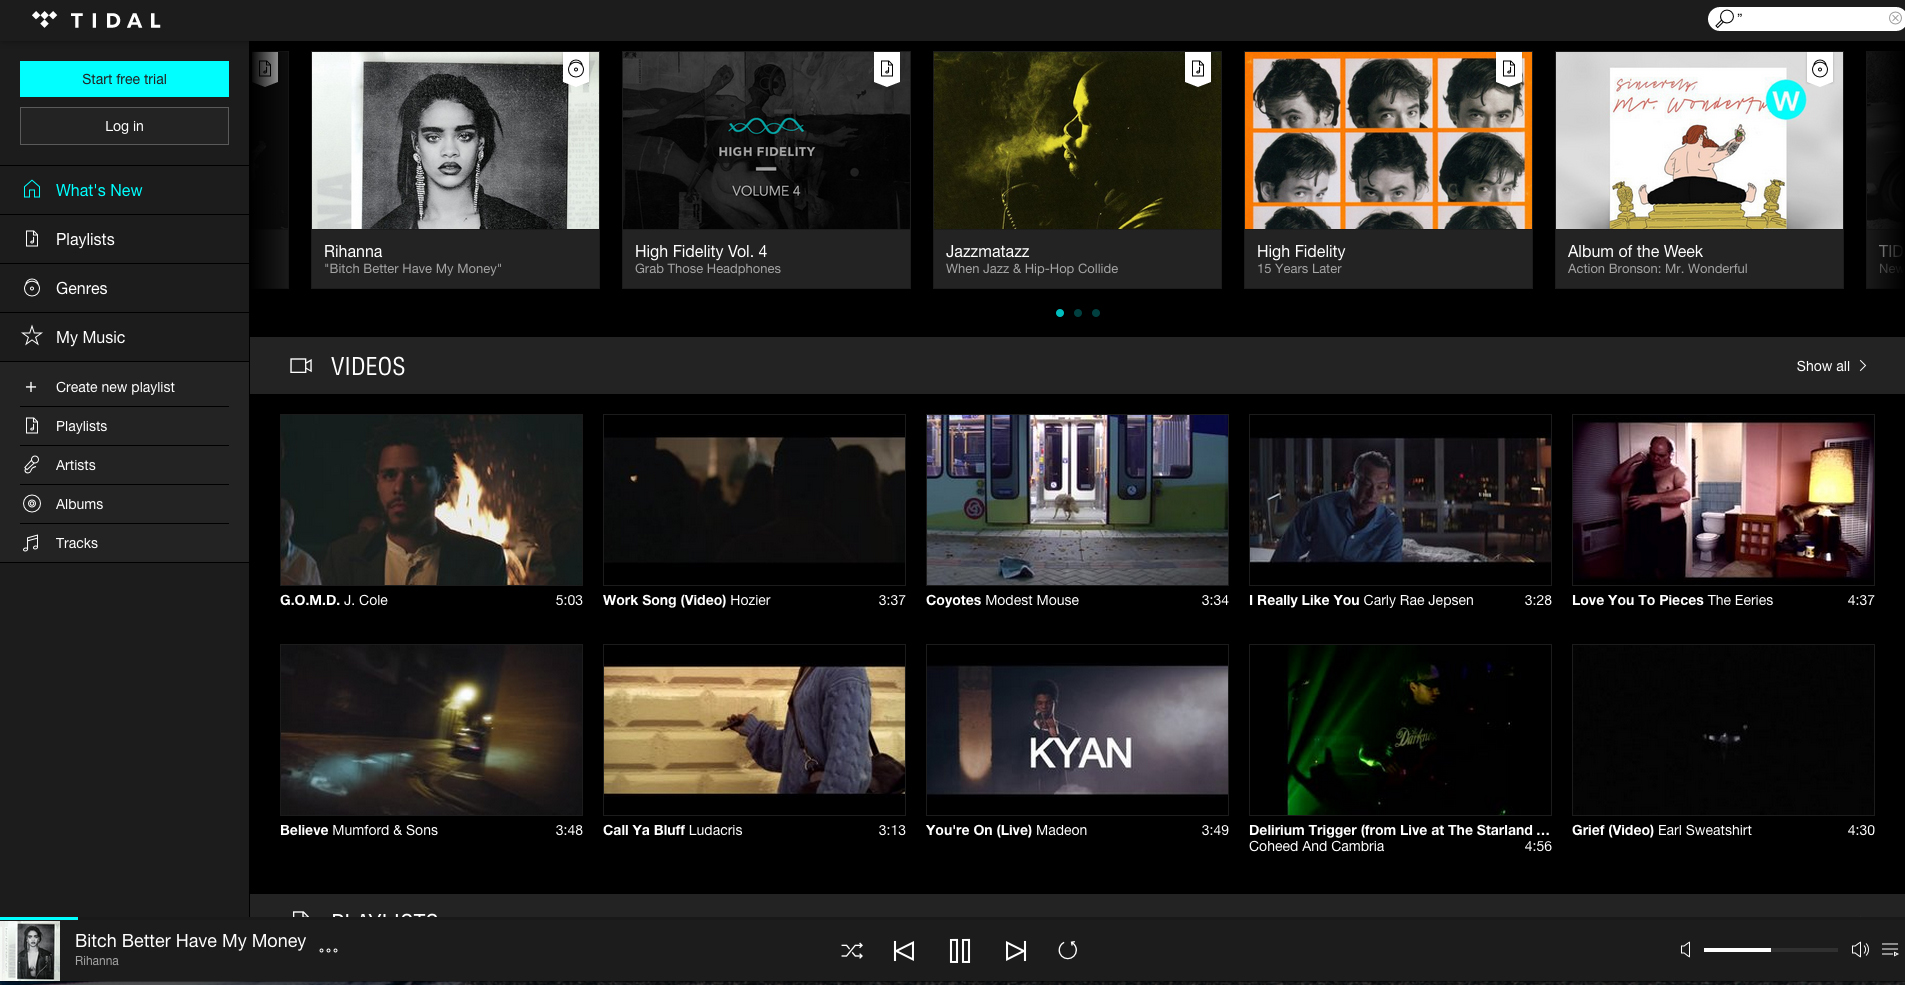
Task: Select the second carousel page dot
Action: tap(1078, 313)
